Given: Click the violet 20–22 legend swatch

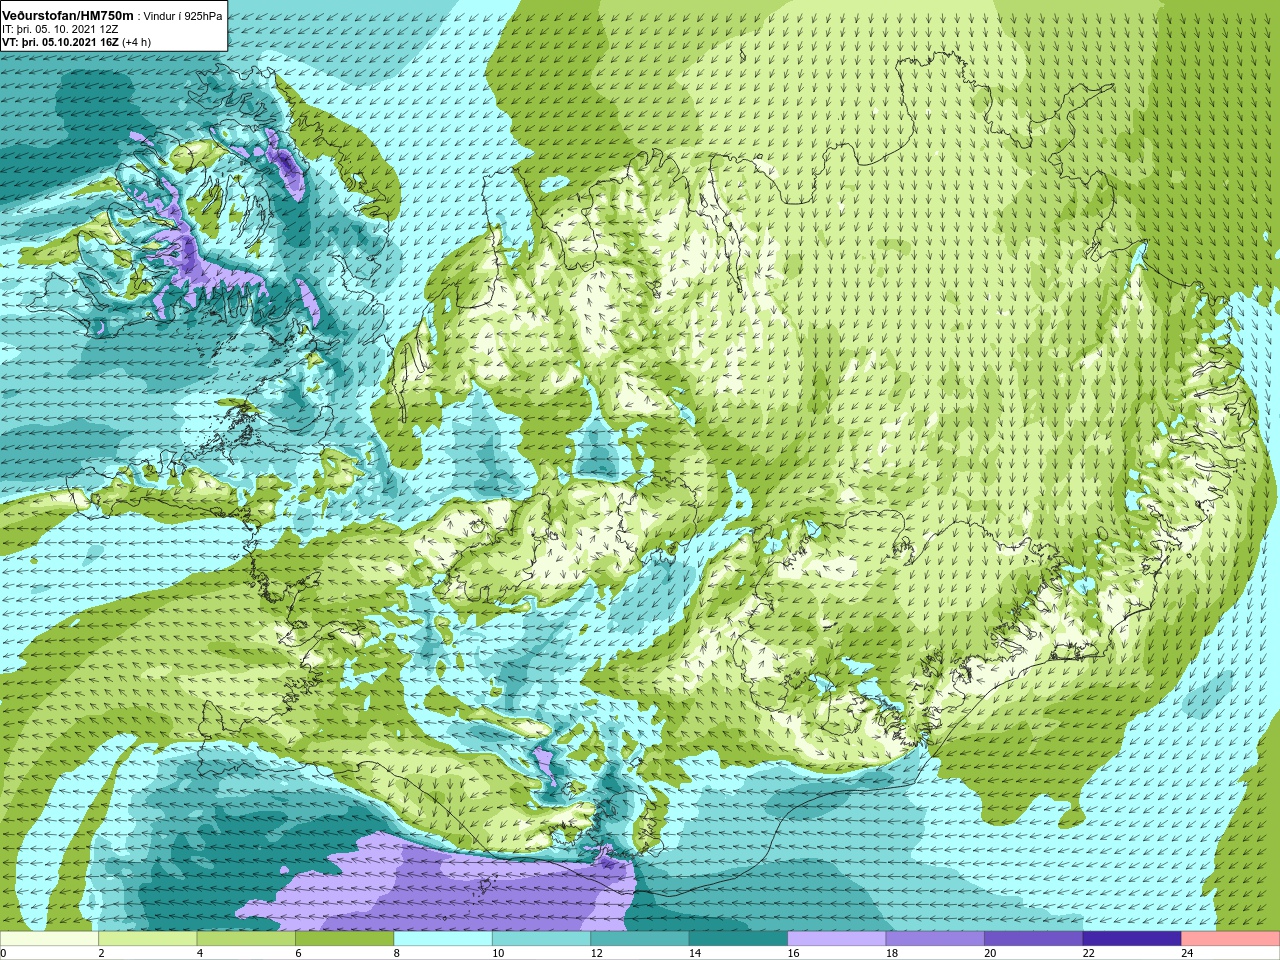Looking at the screenshot, I should 1034,939.
